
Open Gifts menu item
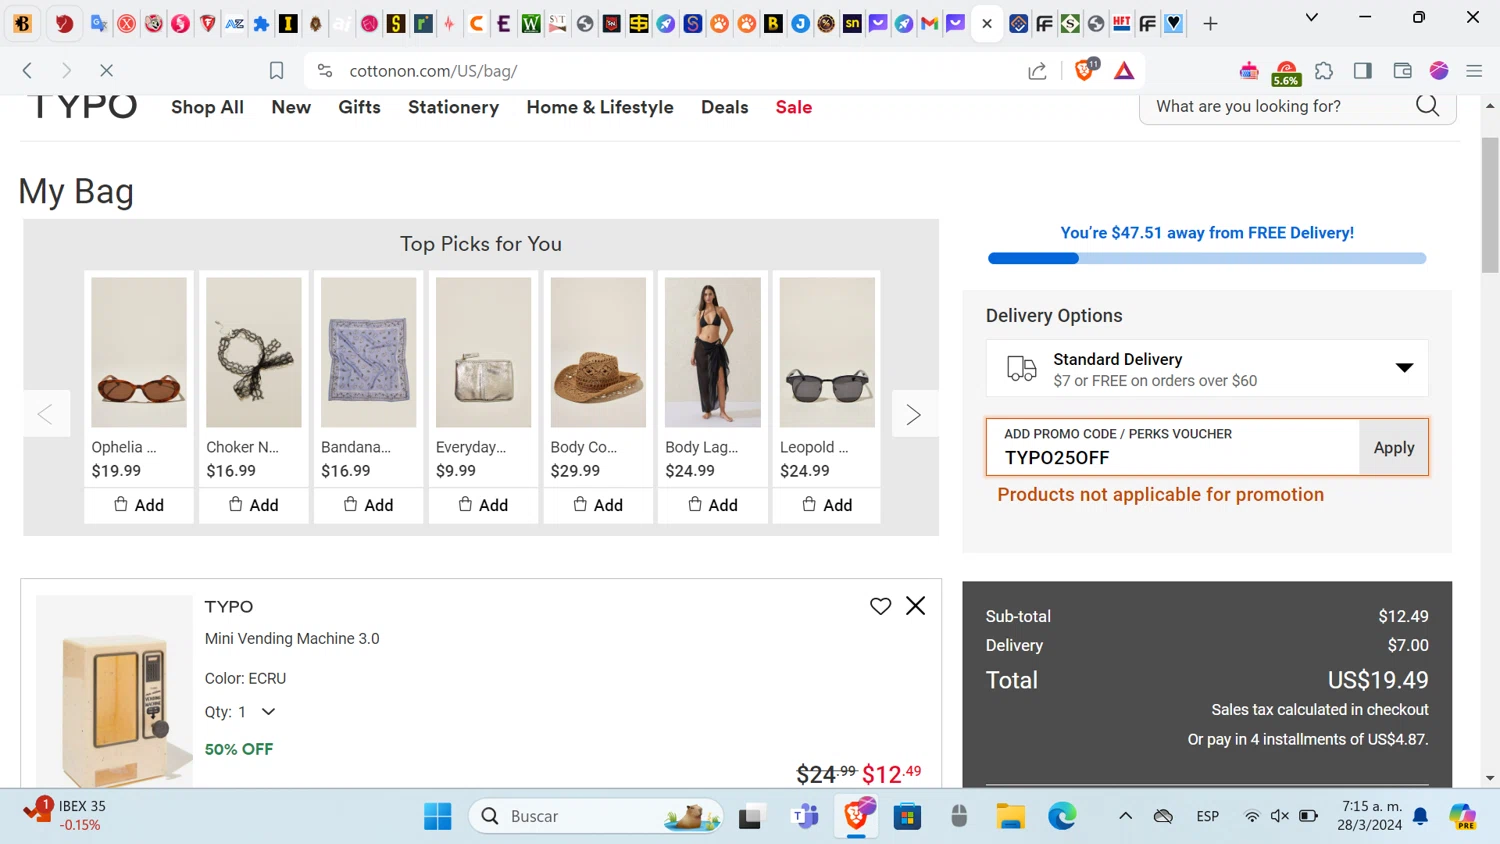[x=359, y=107]
